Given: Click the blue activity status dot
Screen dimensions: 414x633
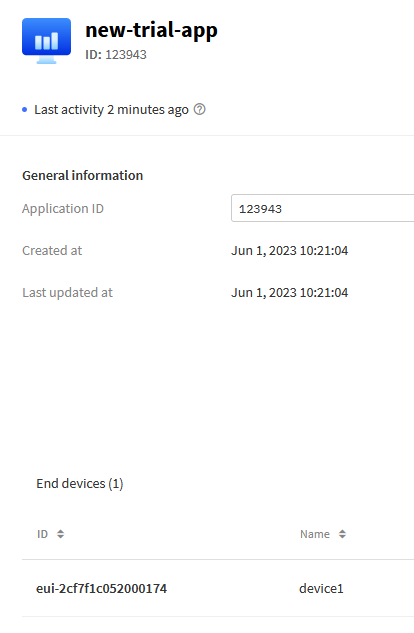Looking at the screenshot, I should [25, 109].
